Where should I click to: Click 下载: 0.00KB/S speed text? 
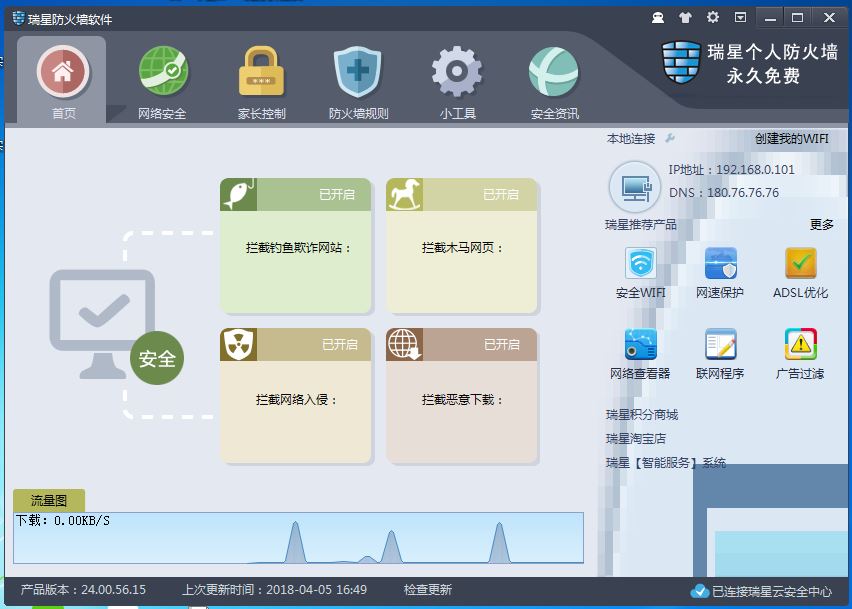[x=62, y=521]
